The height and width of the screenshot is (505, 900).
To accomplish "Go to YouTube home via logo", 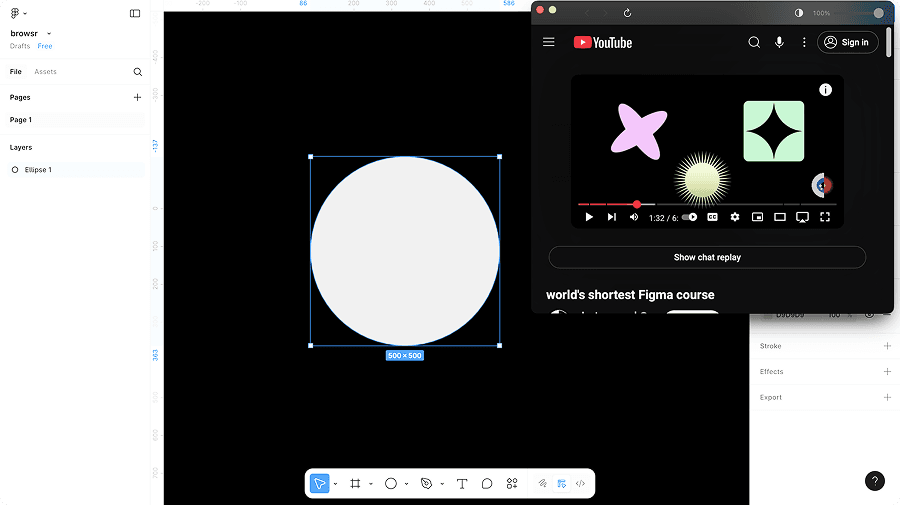I will pyautogui.click(x=603, y=42).
